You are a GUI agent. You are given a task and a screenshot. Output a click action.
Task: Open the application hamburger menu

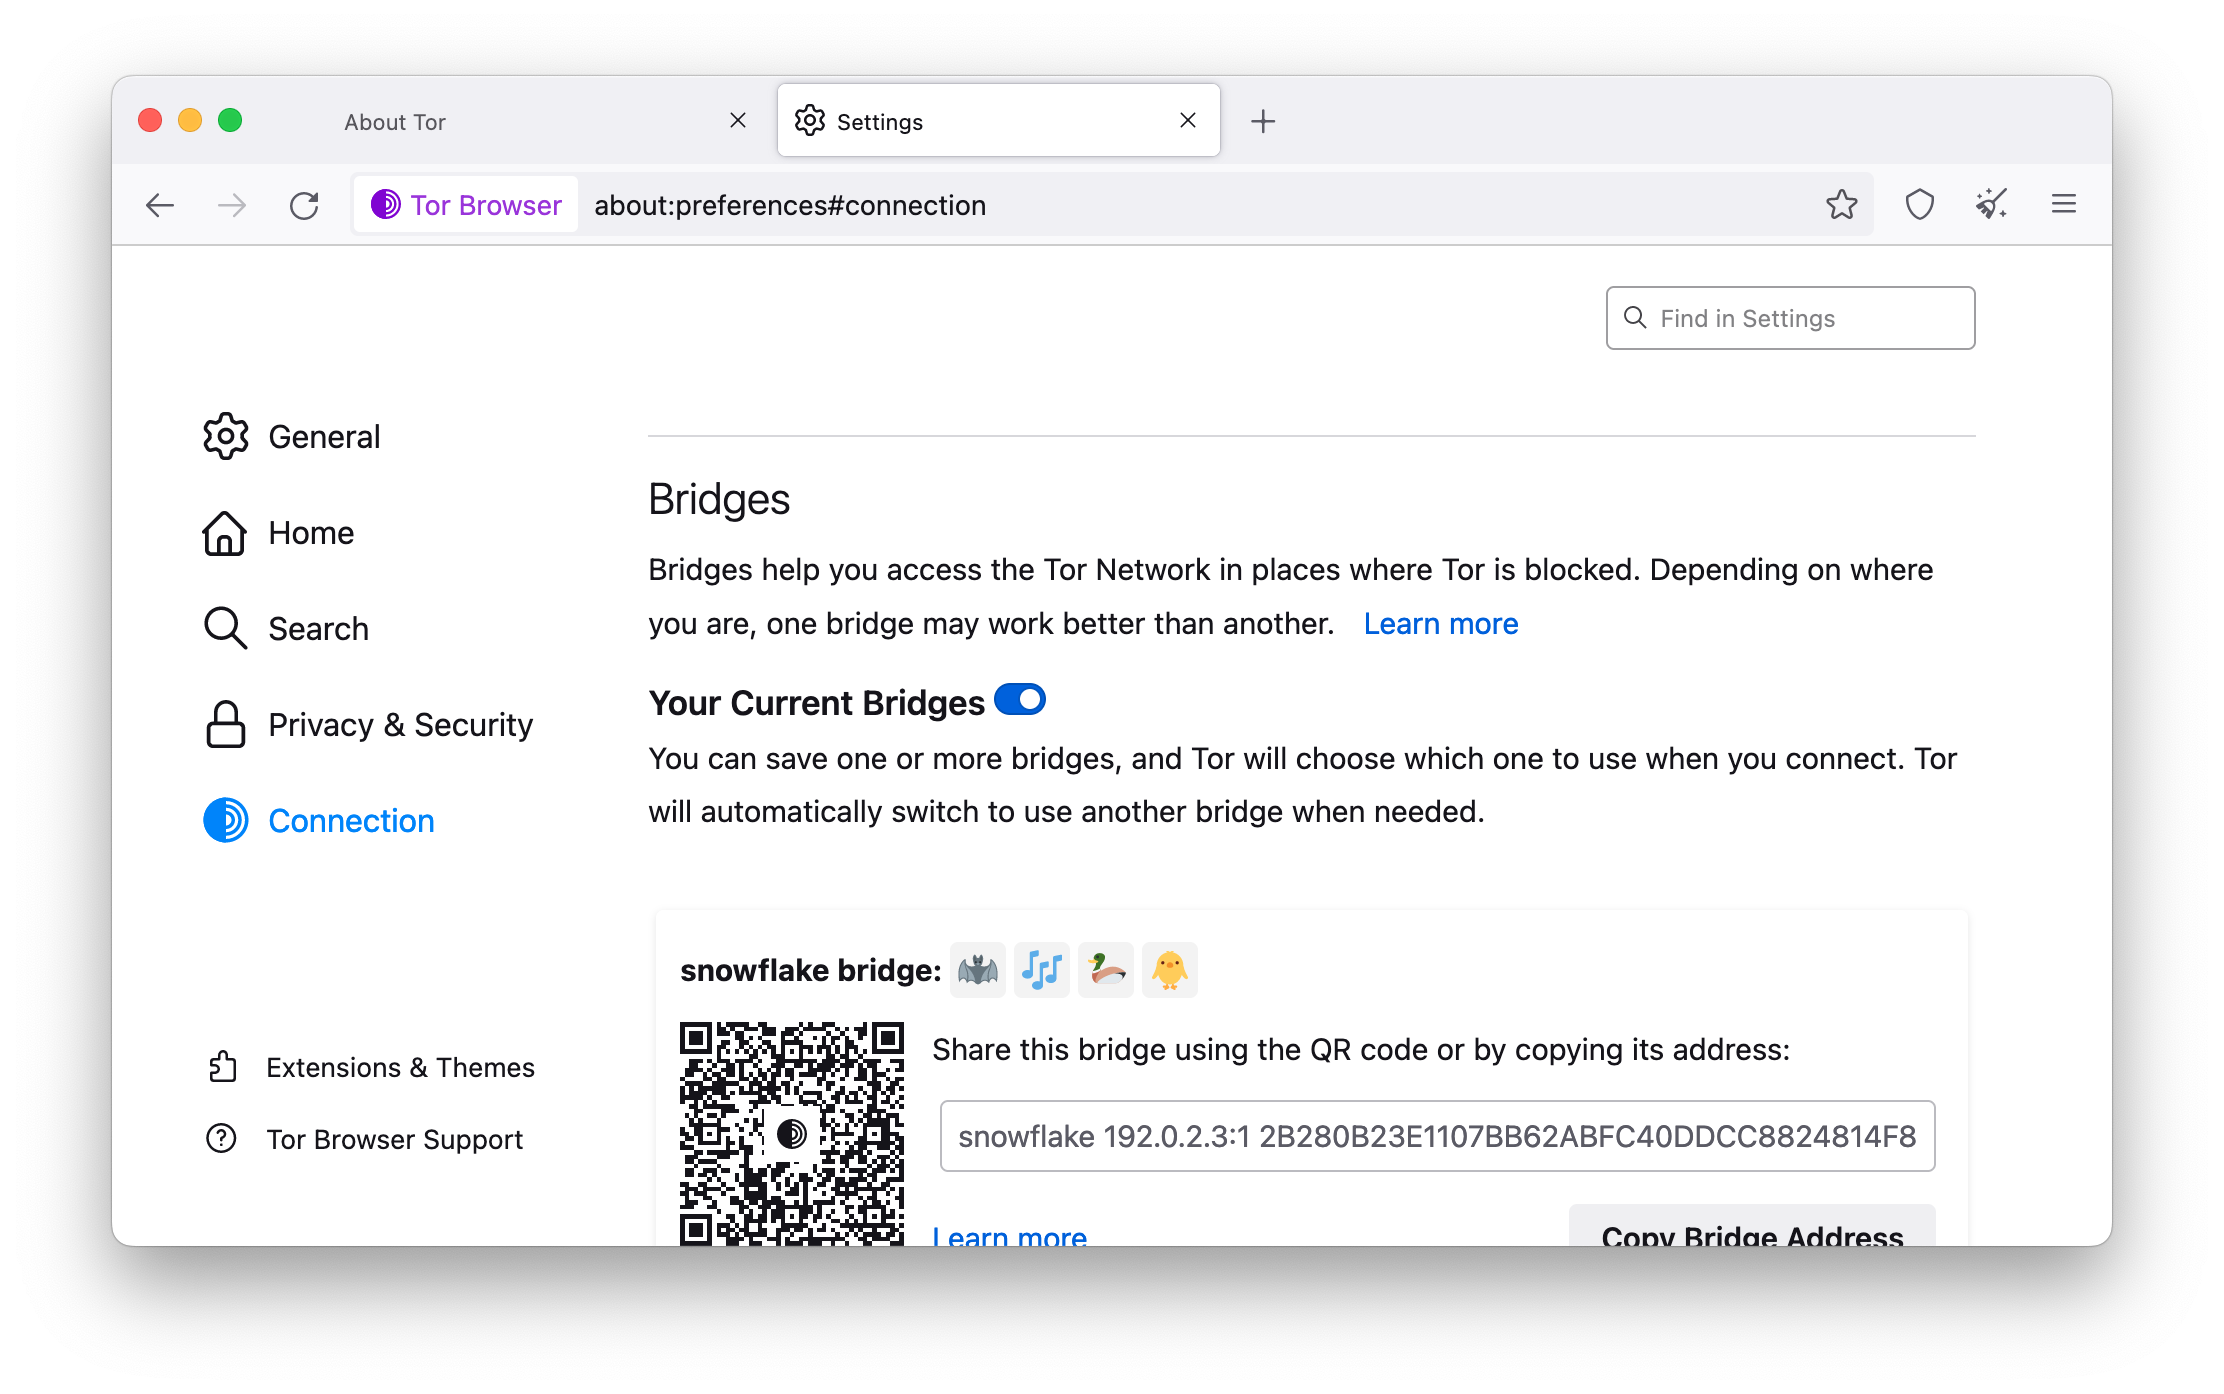(x=2063, y=205)
